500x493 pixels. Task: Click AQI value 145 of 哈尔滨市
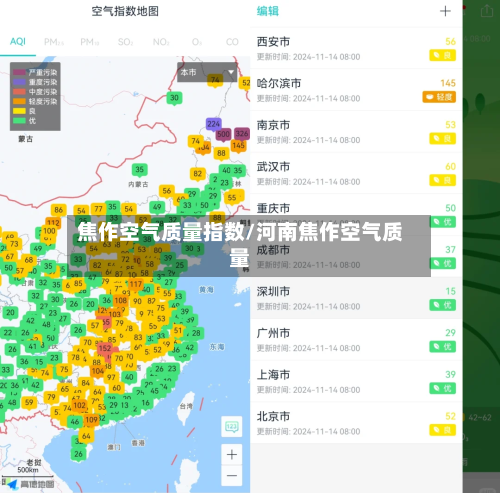pyautogui.click(x=448, y=83)
